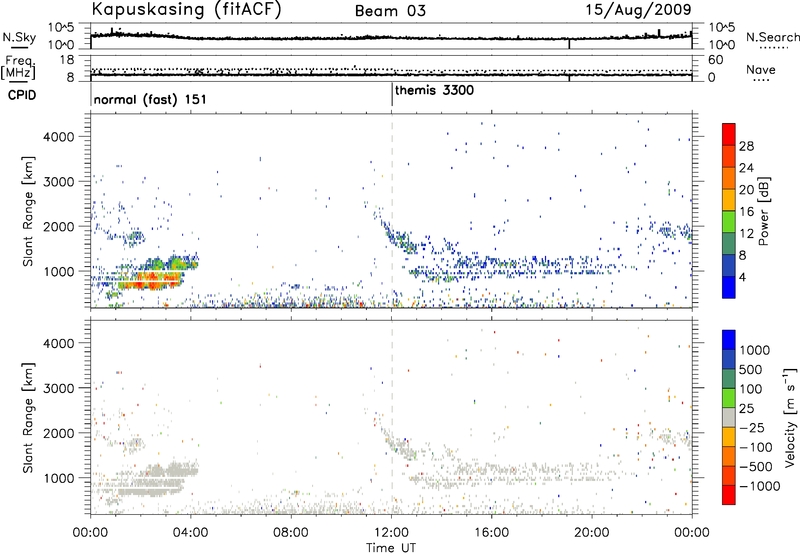This screenshot has width=800, height=554.
Task: Click the 'N.Search' legend label
Action: (772, 37)
